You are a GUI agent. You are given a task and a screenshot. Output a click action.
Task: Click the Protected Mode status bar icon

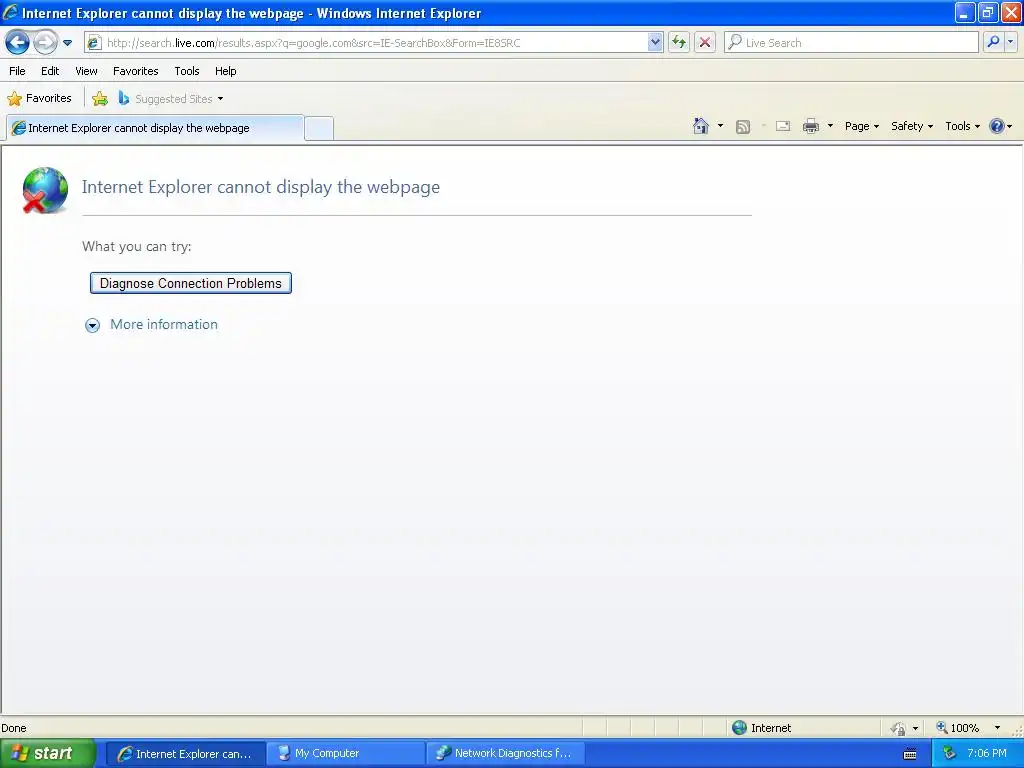[899, 728]
